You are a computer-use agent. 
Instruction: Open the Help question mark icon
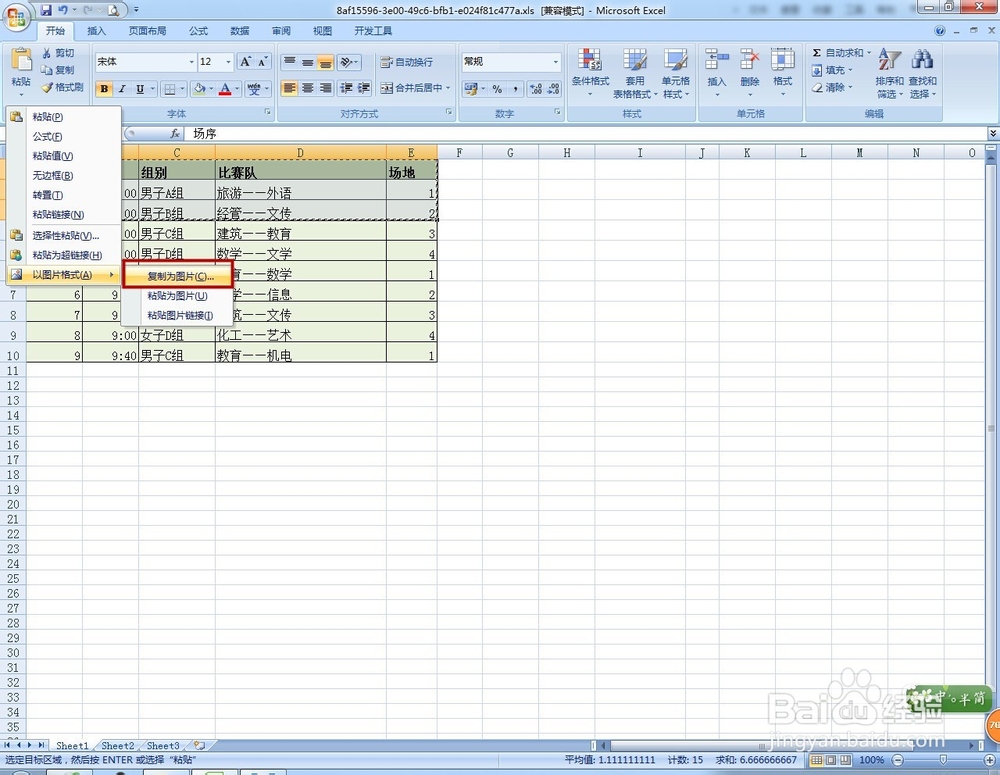(939, 31)
